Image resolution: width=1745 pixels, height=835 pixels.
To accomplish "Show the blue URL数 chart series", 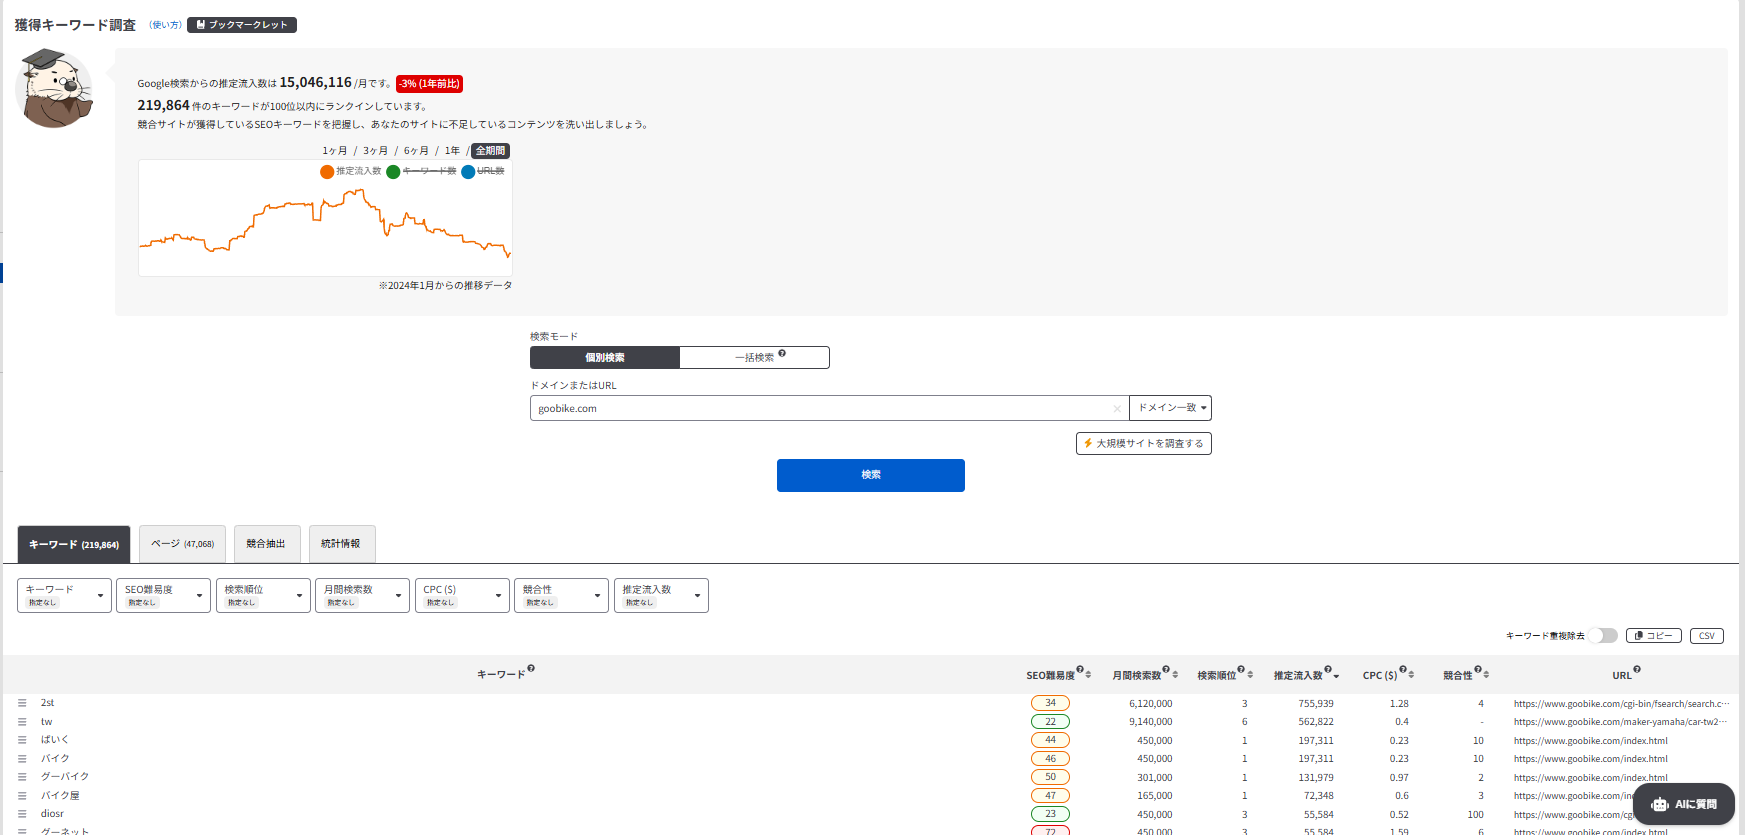I will tap(468, 172).
